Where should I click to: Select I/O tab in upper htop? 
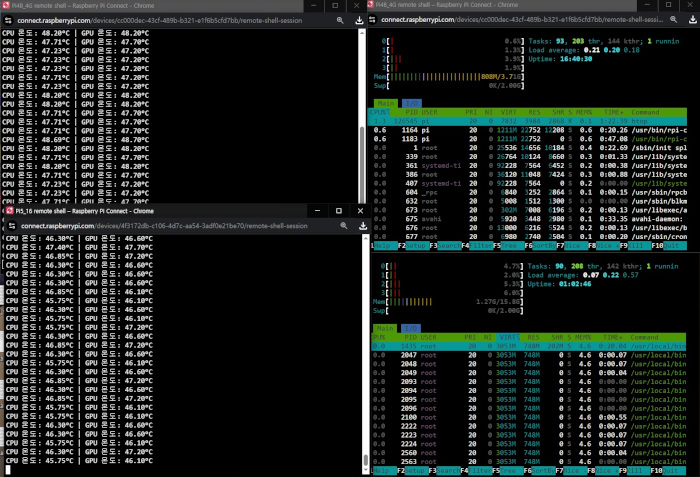[x=412, y=103]
